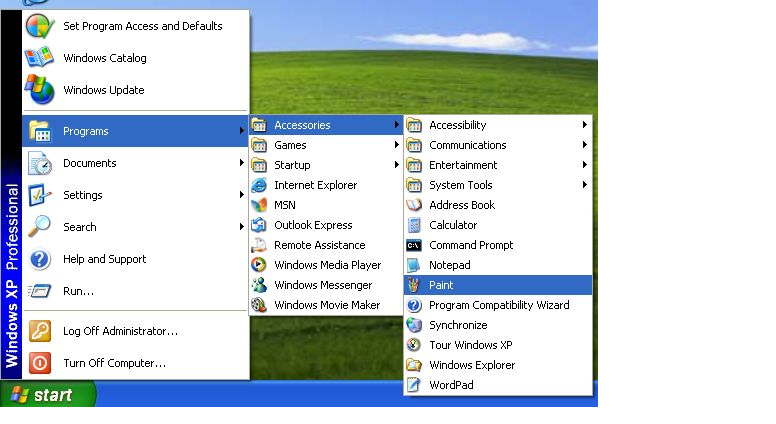Image resolution: width=776 pixels, height=424 pixels.
Task: Expand the Entertainment submenu arrow
Action: [584, 165]
